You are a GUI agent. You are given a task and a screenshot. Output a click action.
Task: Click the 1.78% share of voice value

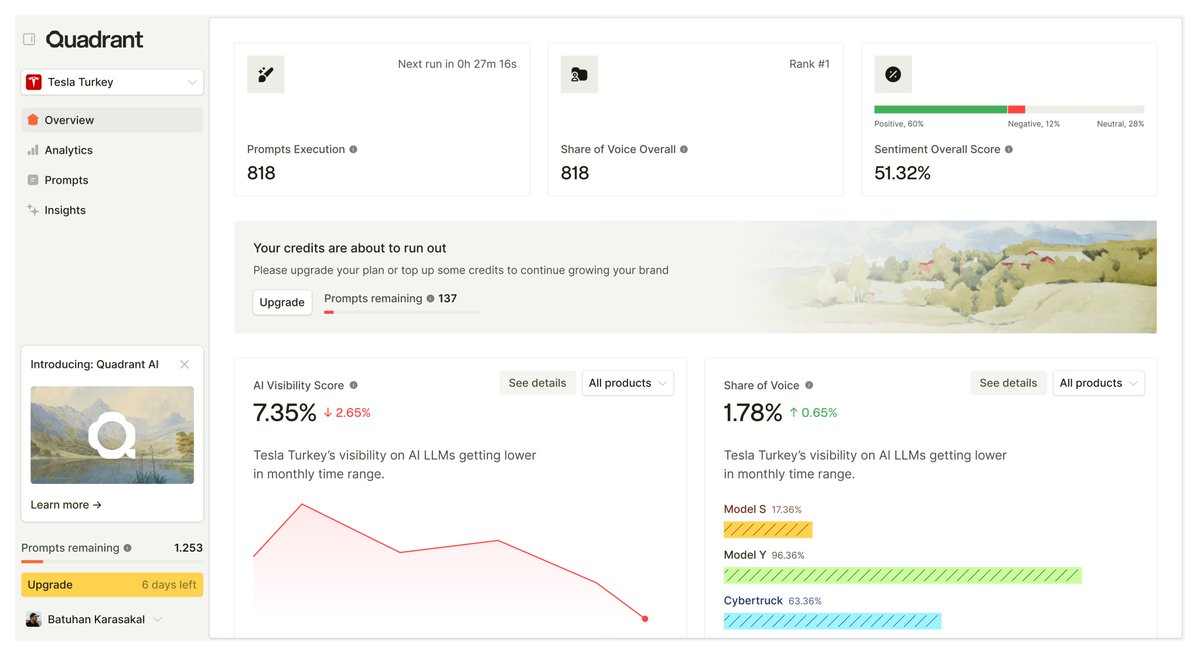(x=753, y=412)
